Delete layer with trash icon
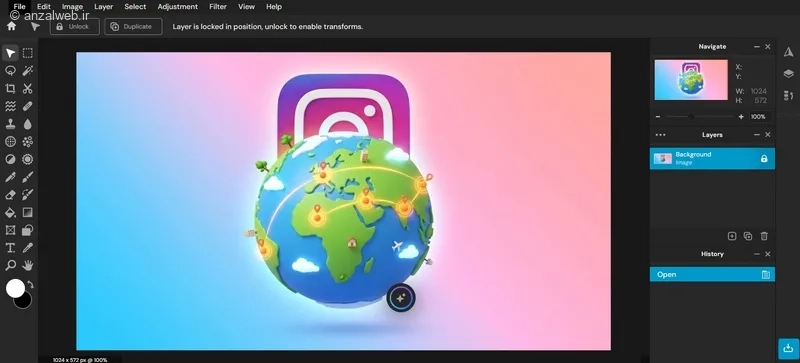Screen dimensions: 800x363 point(764,236)
